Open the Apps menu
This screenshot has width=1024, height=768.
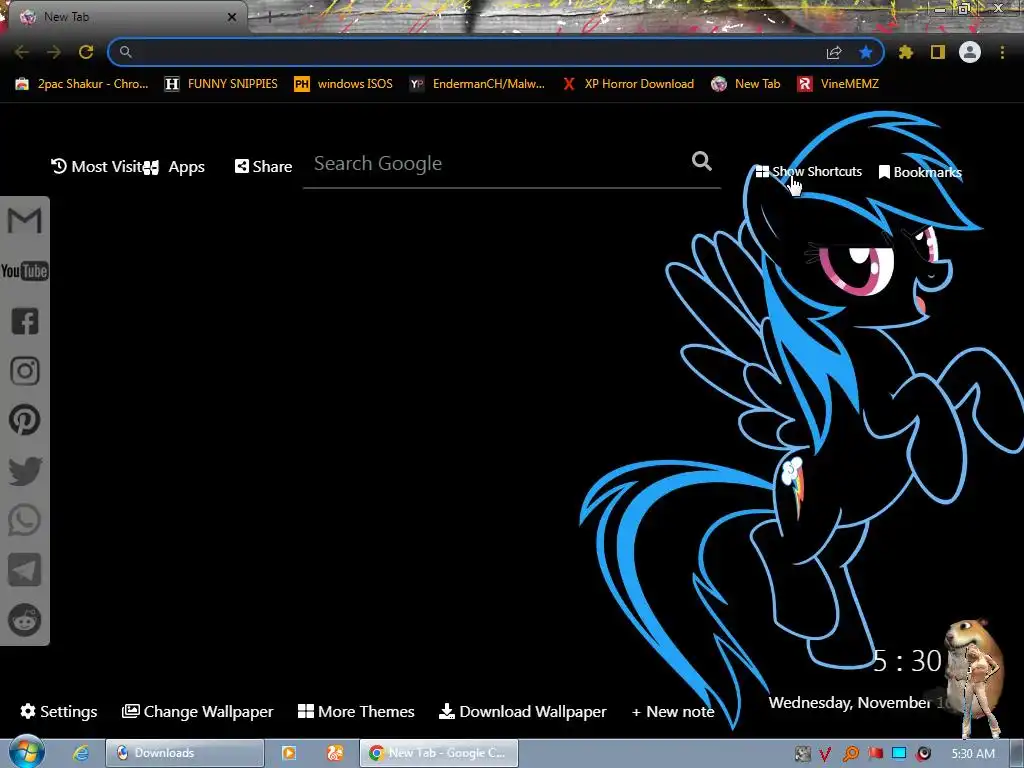pyautogui.click(x=175, y=167)
